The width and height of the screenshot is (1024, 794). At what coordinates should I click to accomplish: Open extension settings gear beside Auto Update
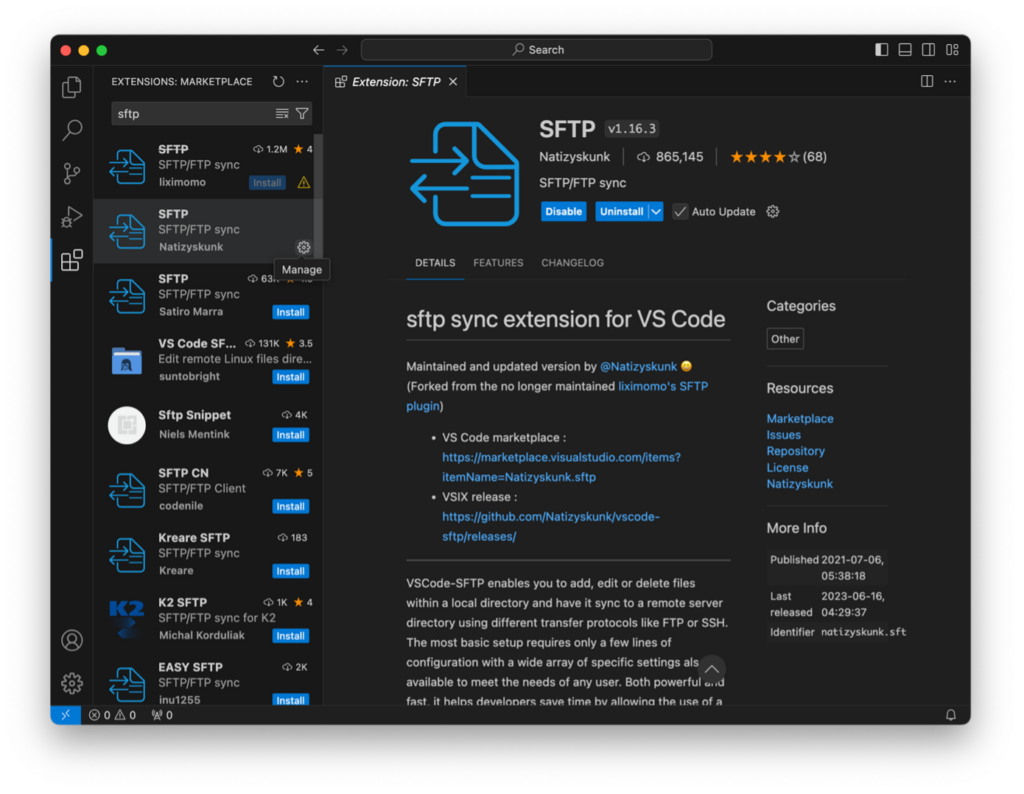pos(773,212)
